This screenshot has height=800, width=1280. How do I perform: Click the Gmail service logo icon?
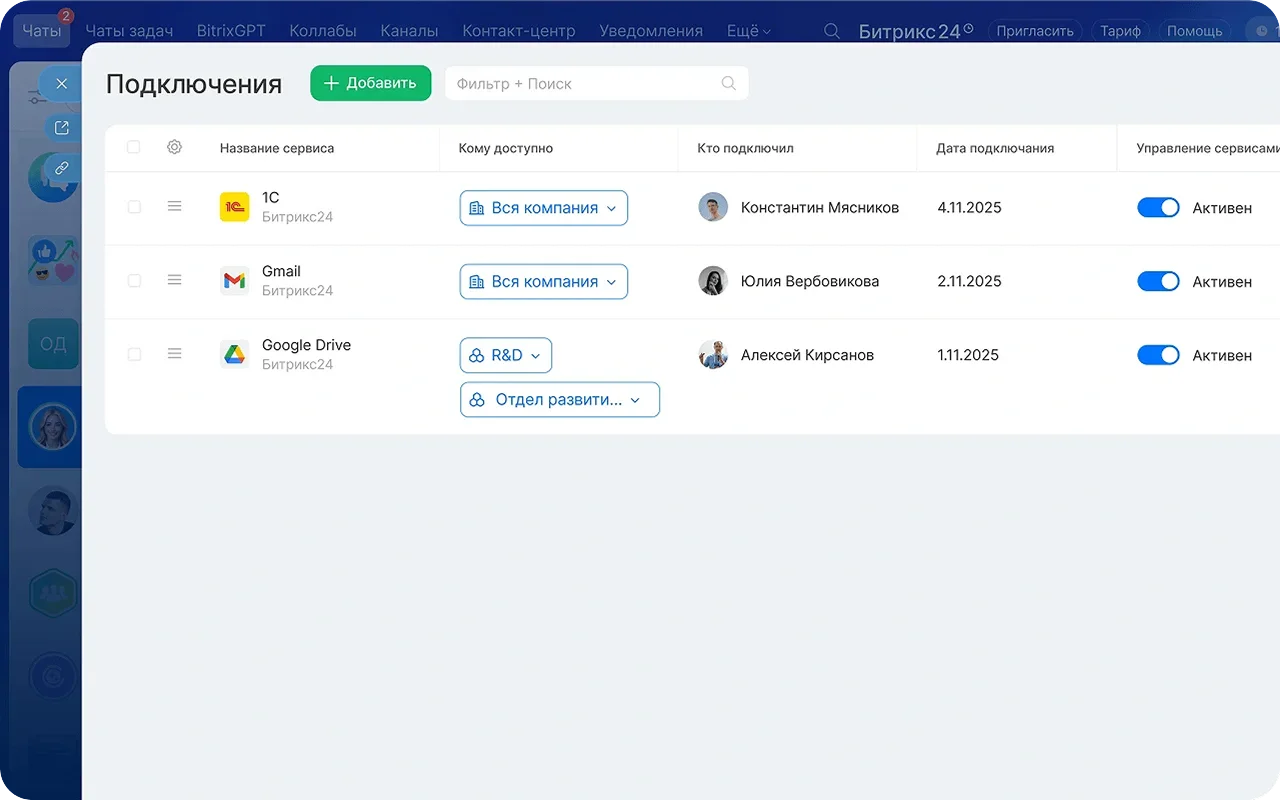tap(234, 281)
